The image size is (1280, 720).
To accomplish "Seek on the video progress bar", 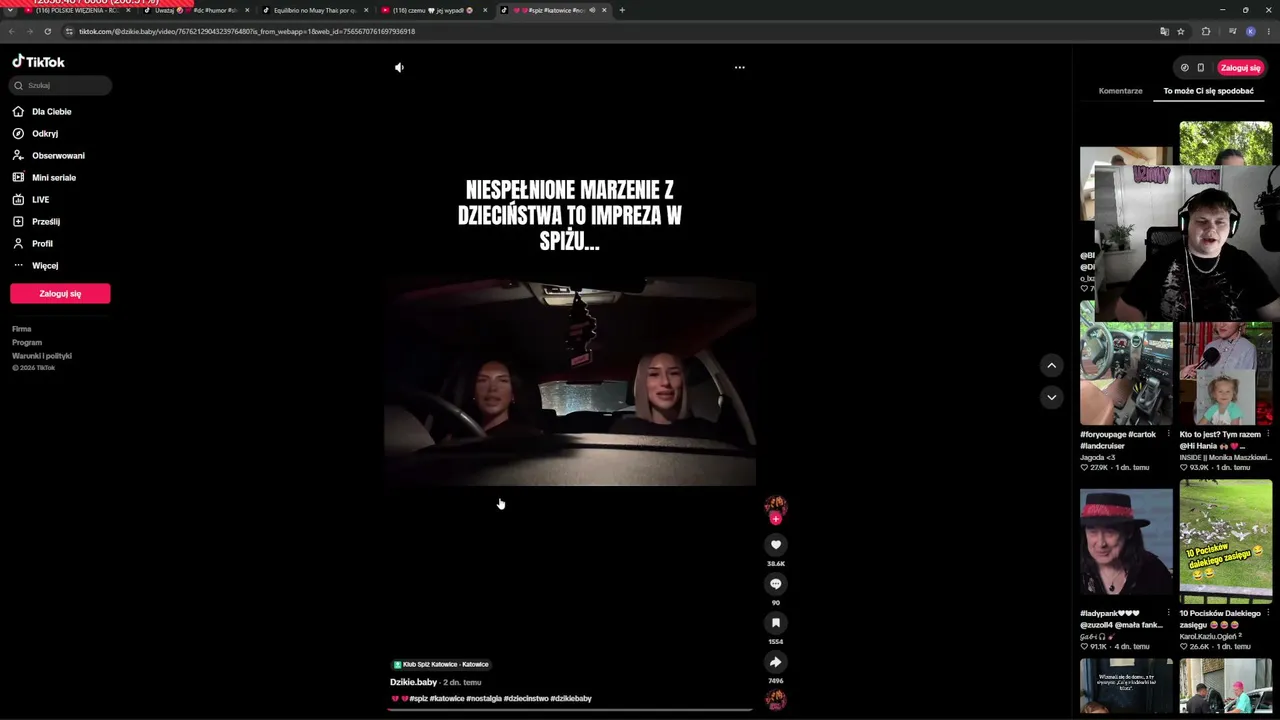I will point(570,710).
